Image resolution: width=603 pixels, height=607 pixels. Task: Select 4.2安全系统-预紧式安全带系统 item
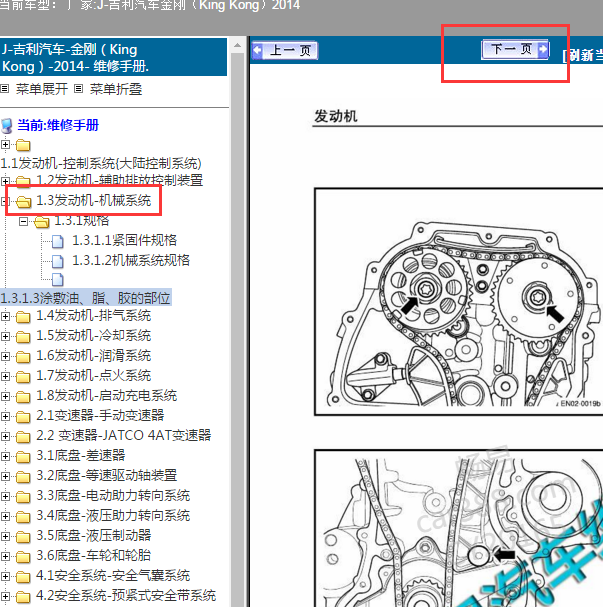point(126,595)
